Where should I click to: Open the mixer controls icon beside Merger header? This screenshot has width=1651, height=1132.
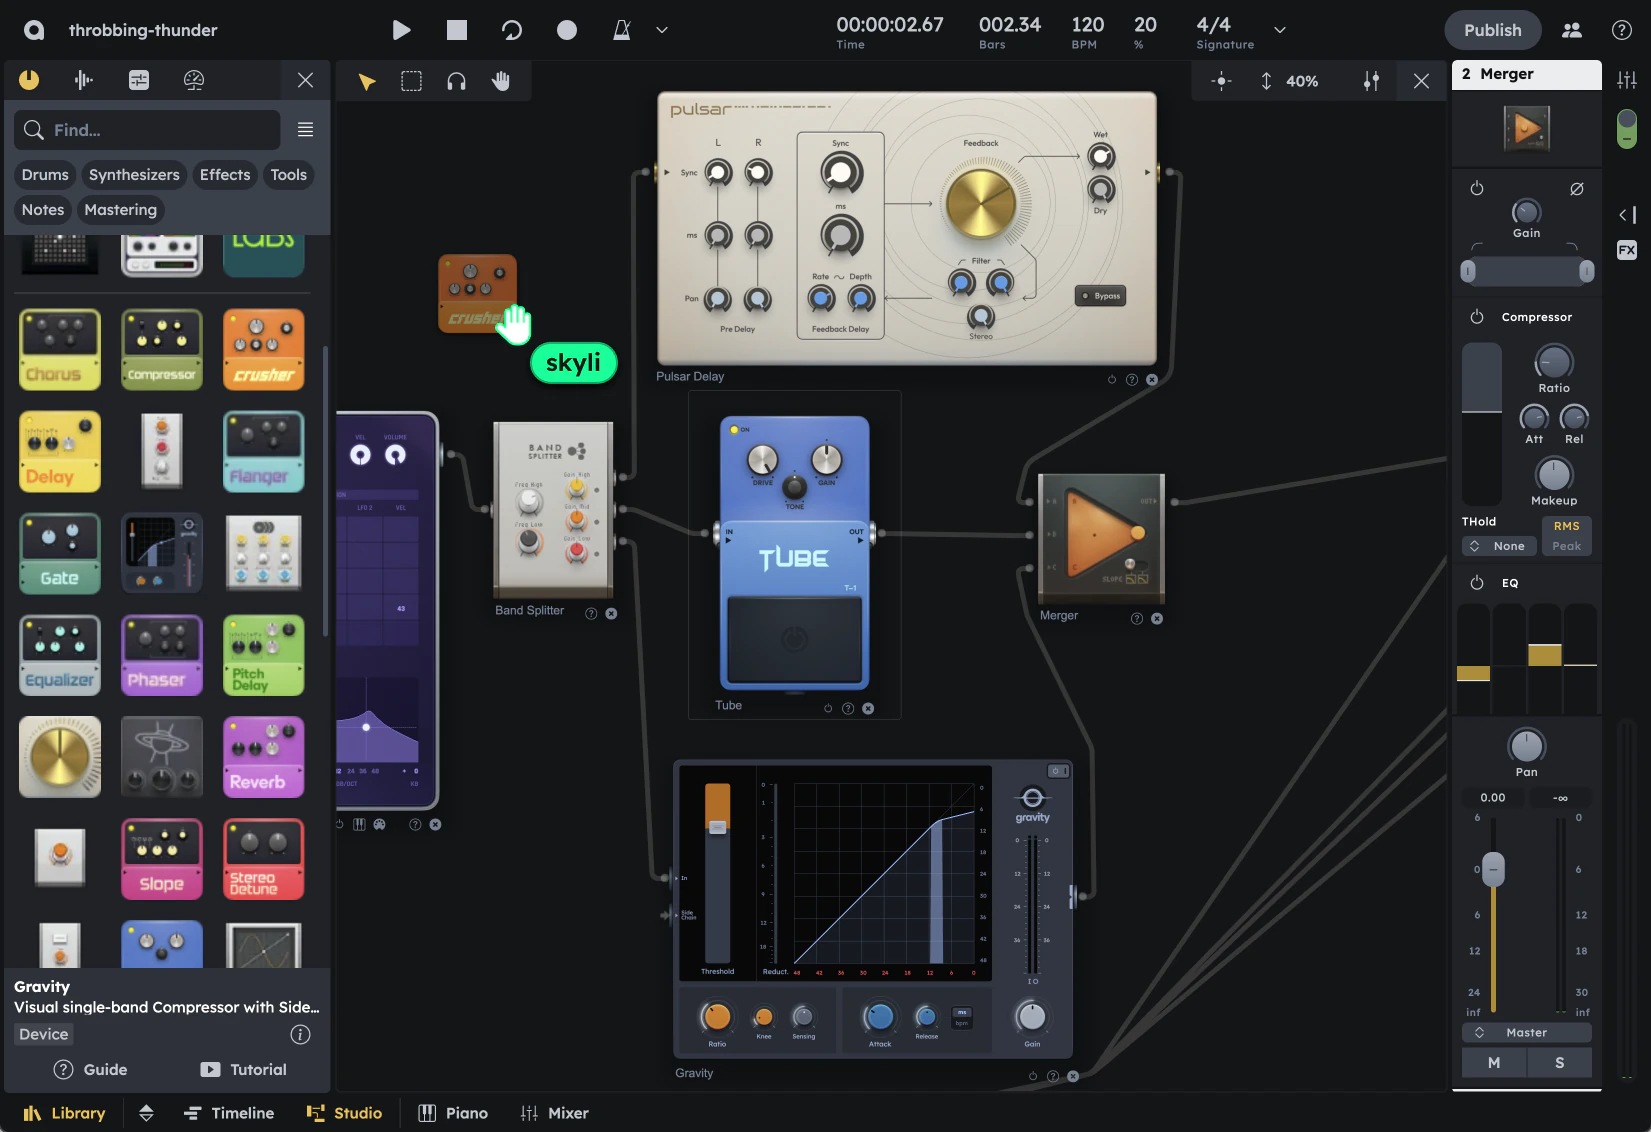tap(1626, 78)
